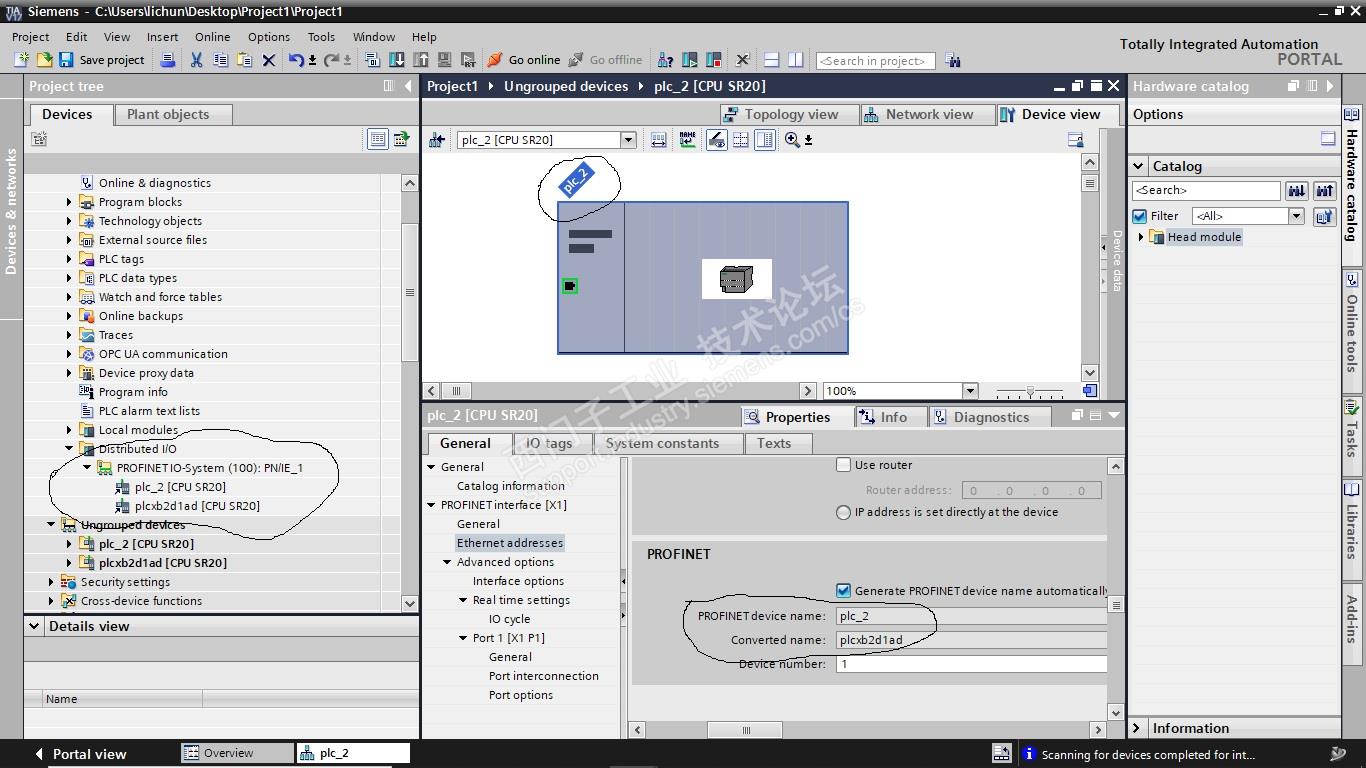
Task: Go online with the device
Action: [523, 60]
